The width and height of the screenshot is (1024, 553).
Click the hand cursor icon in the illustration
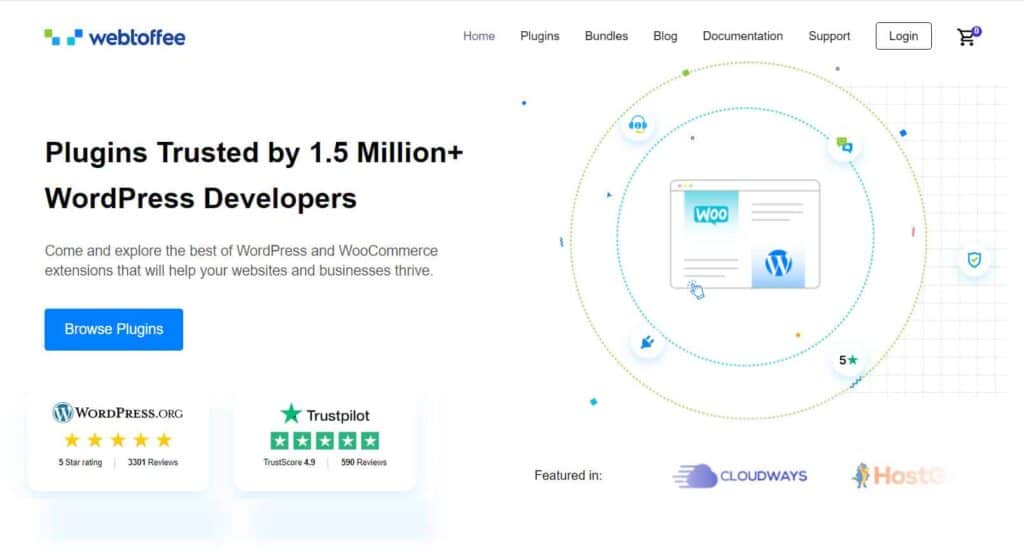(696, 290)
